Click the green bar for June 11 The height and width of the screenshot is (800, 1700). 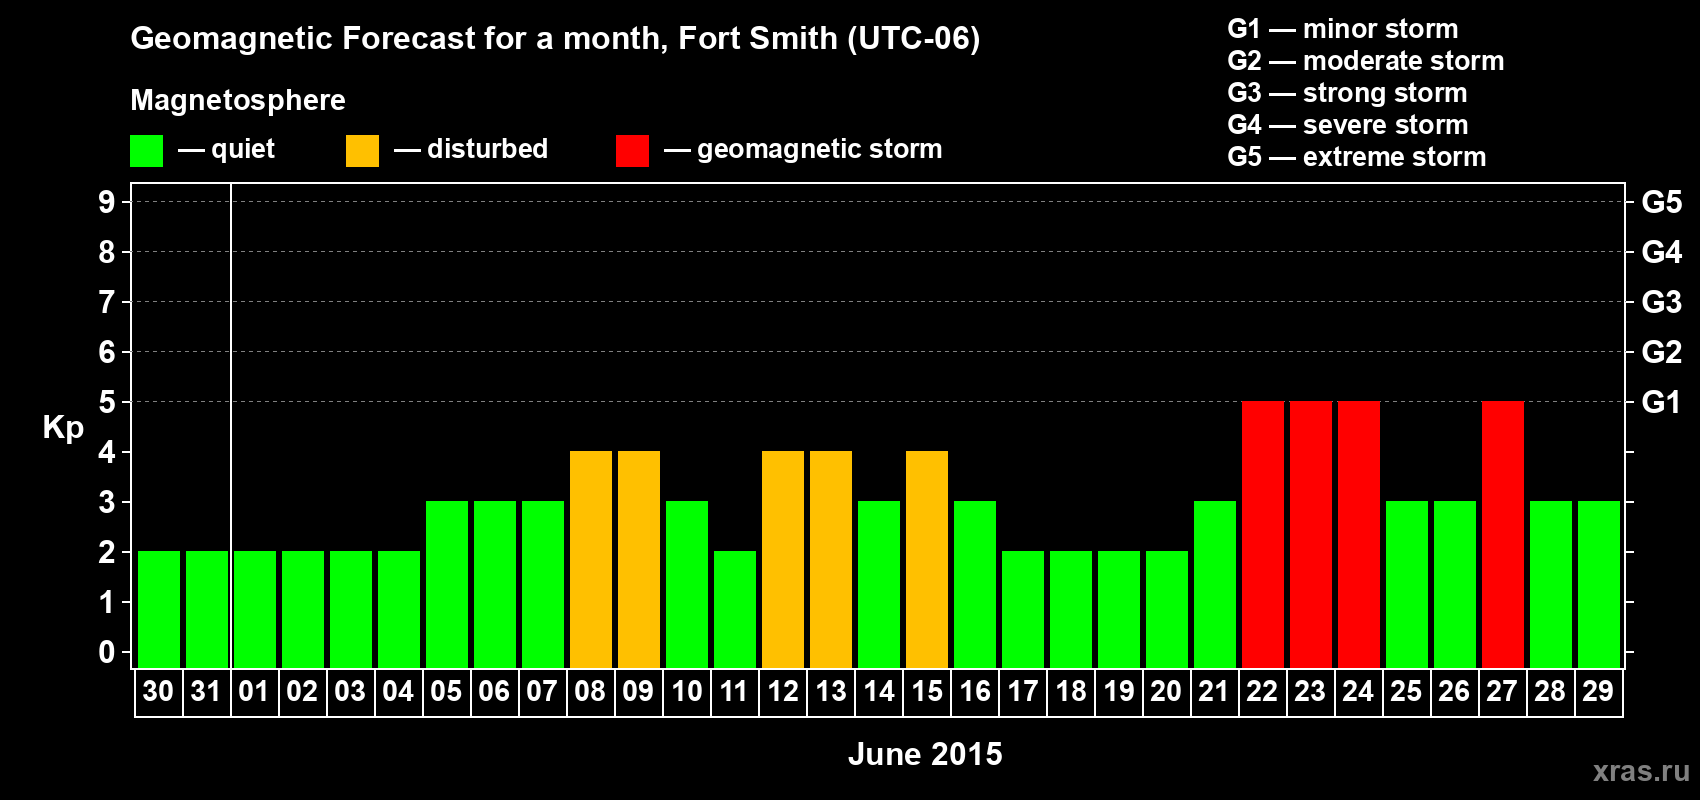tap(735, 609)
